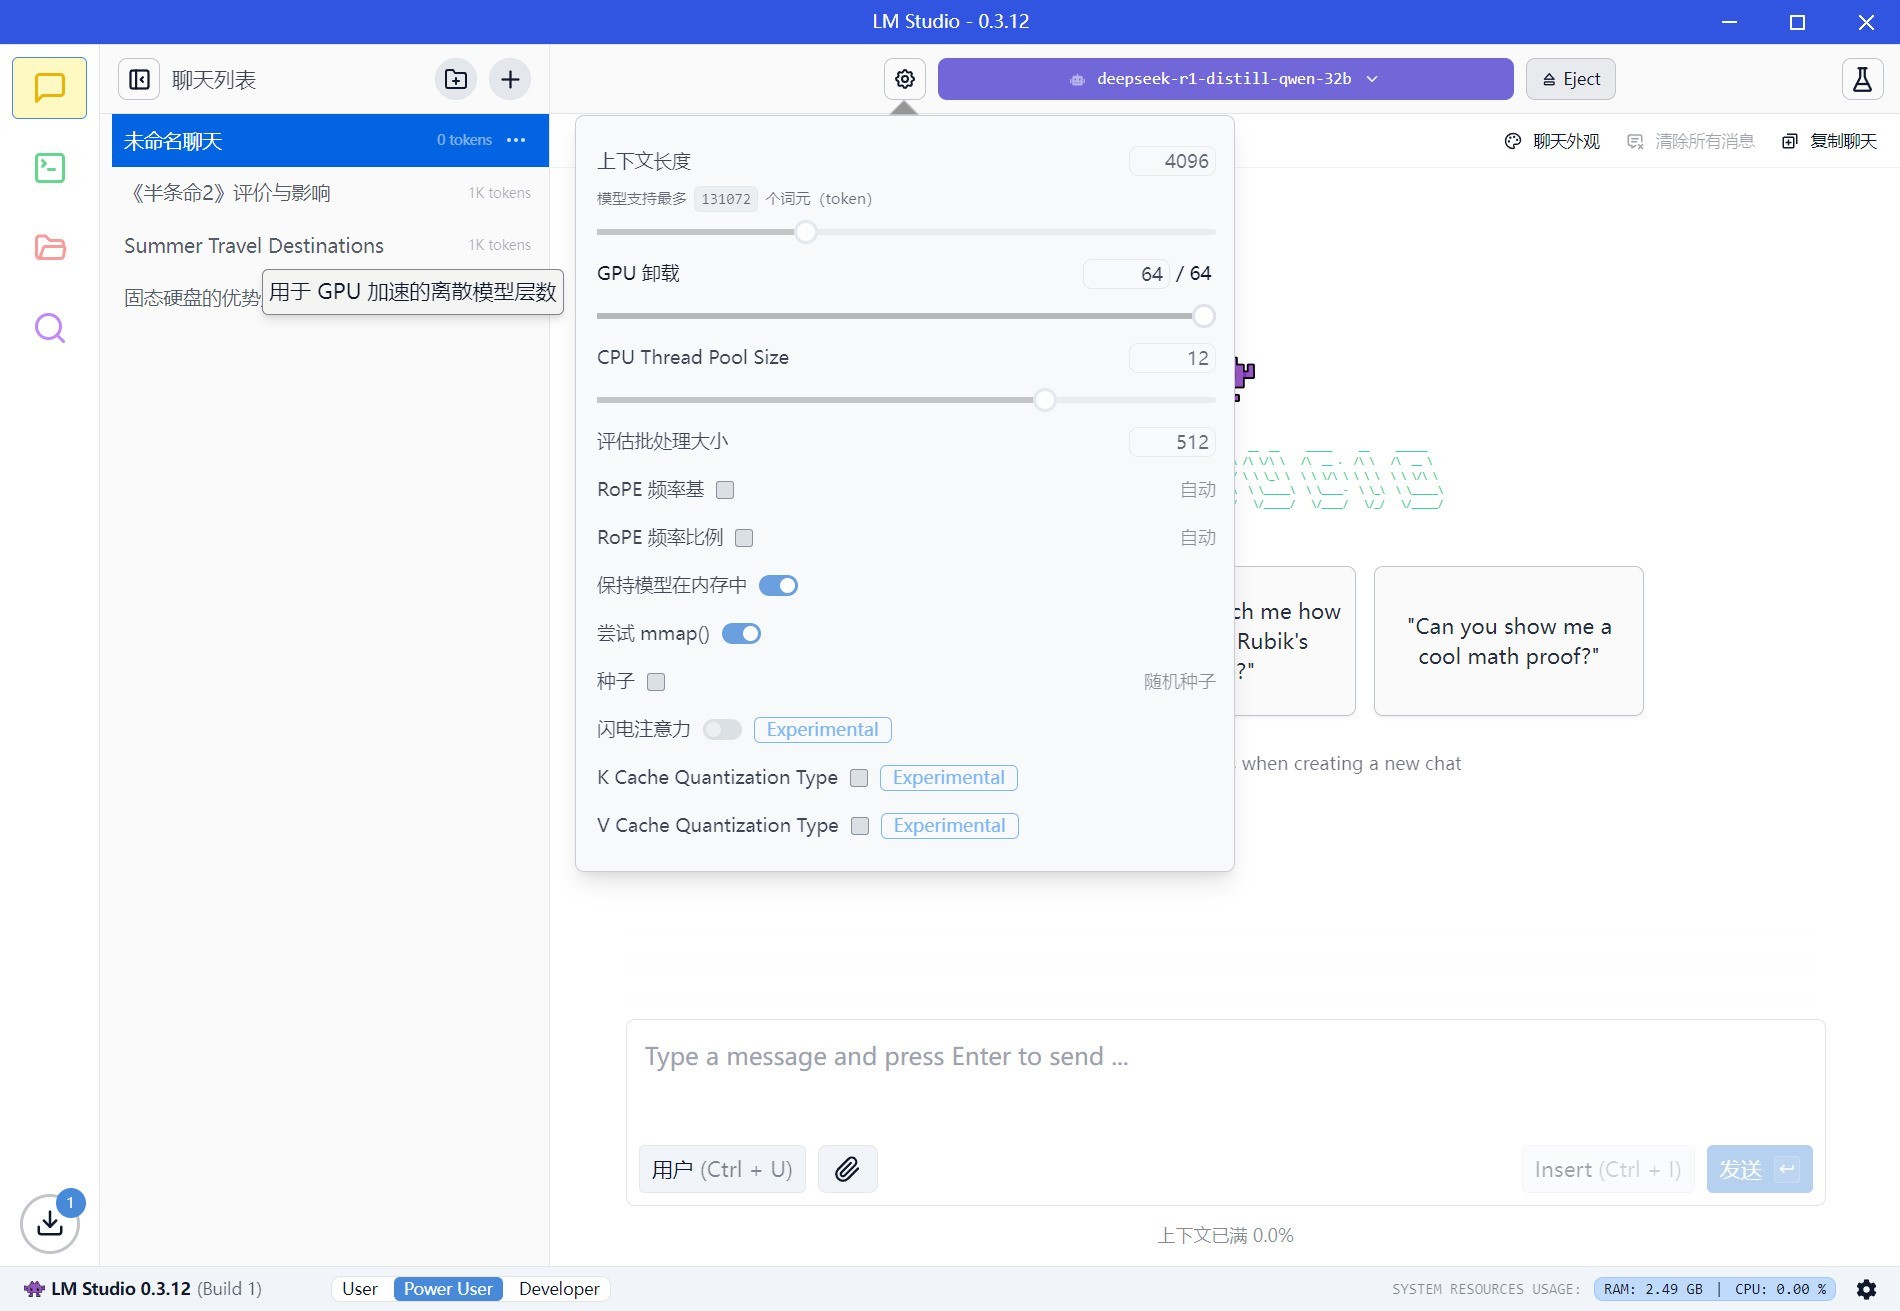Toggle 闪电注意力 flash attention switch
This screenshot has width=1900, height=1311.
(722, 730)
